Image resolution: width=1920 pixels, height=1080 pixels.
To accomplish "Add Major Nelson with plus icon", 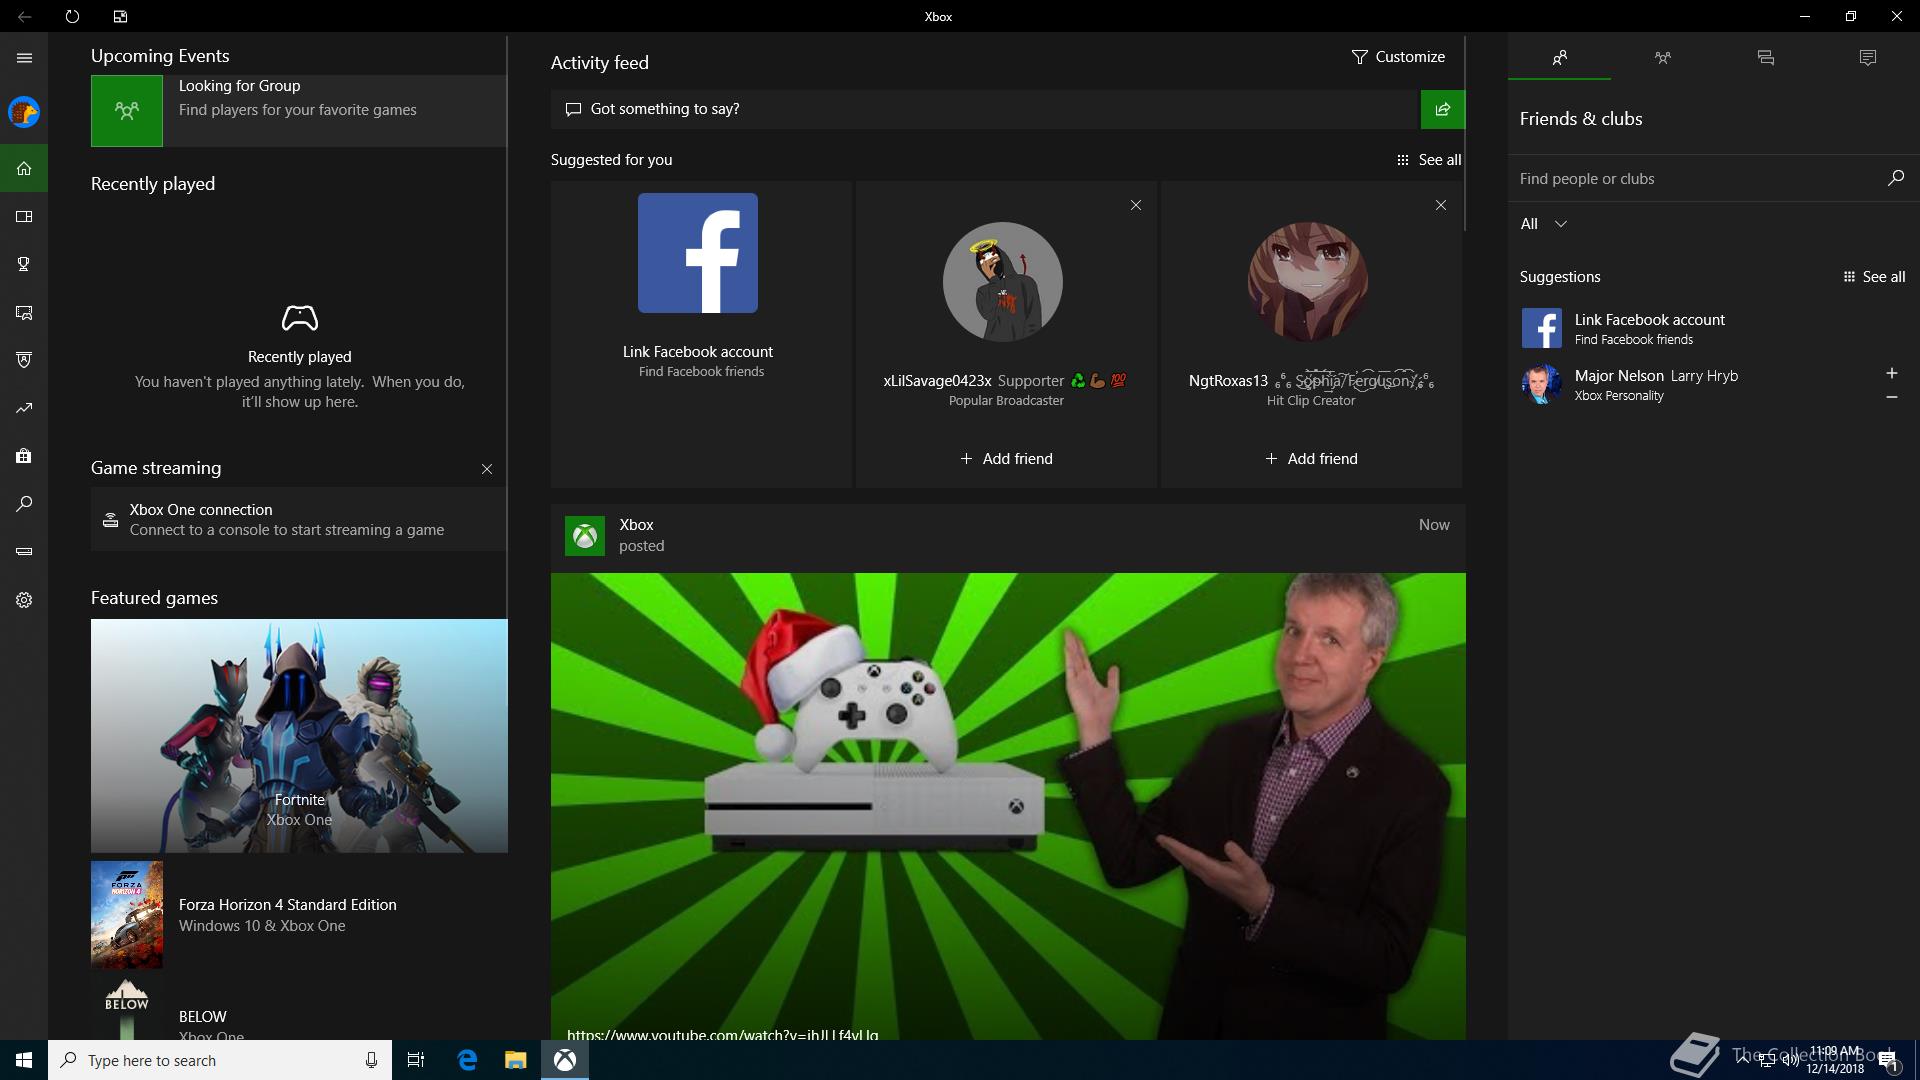I will (x=1891, y=373).
